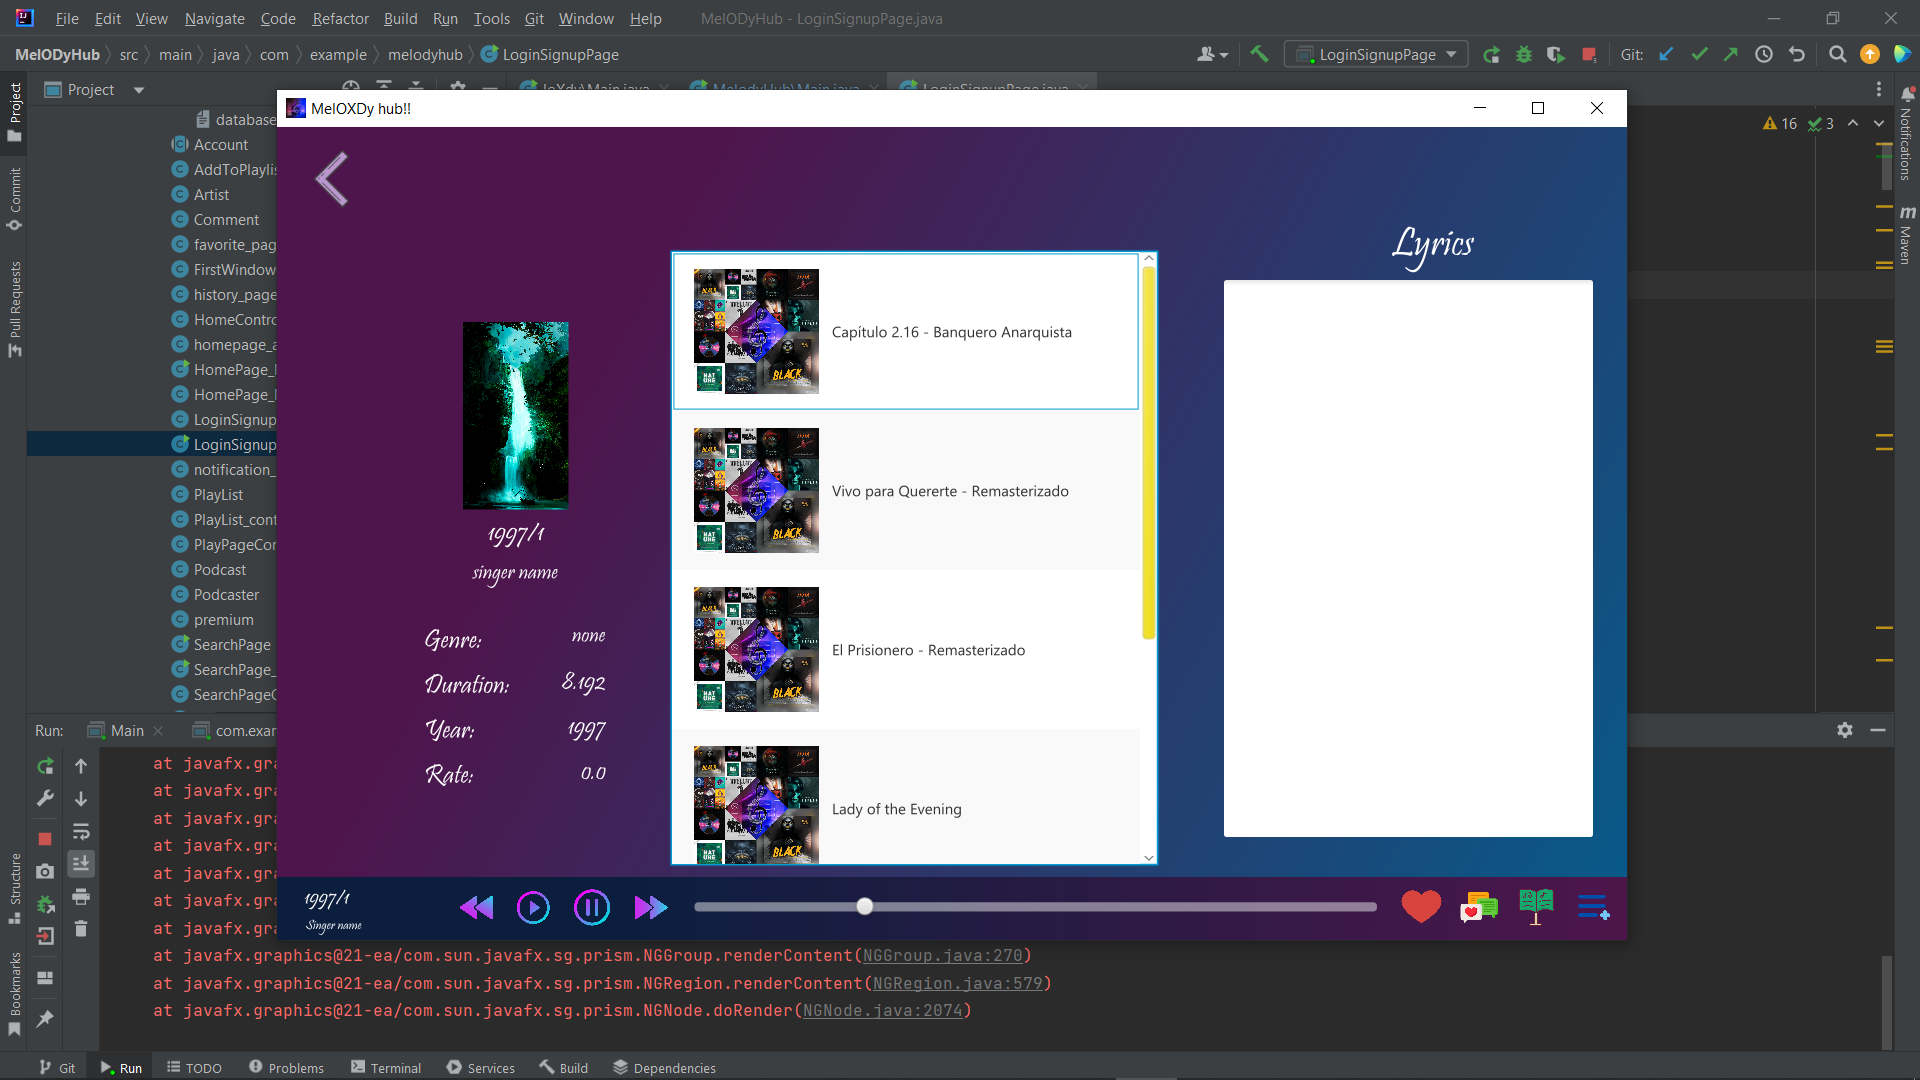Commit changes with the green checkmark Git button

(1699, 54)
